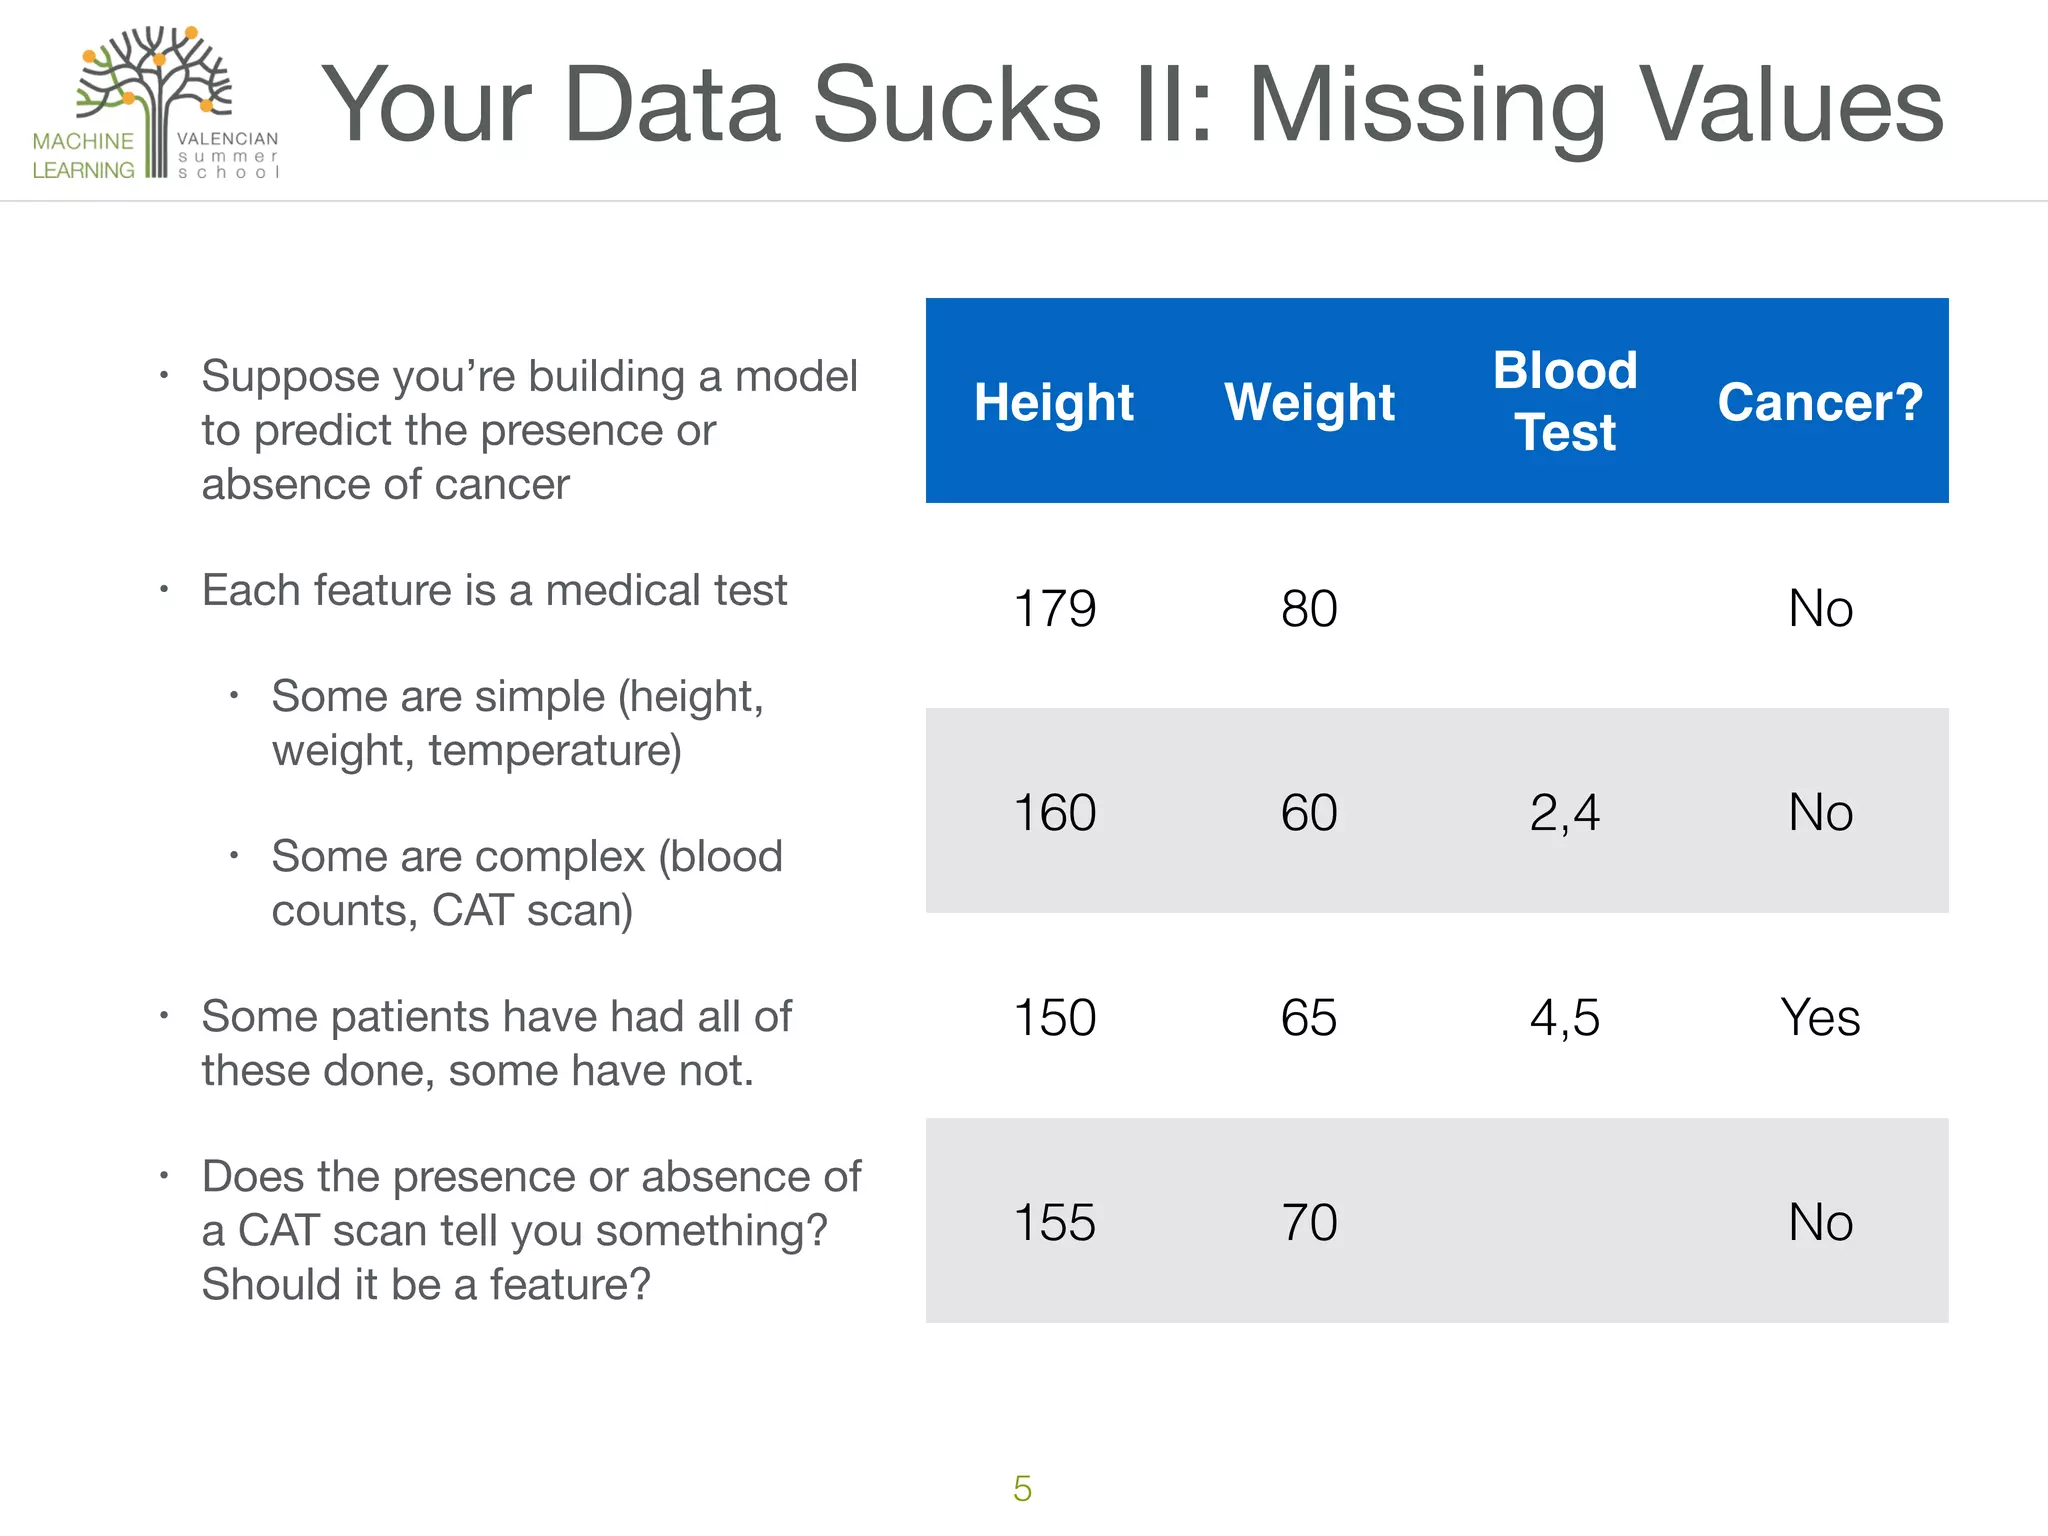Click the Cancer? column header

tap(1820, 402)
